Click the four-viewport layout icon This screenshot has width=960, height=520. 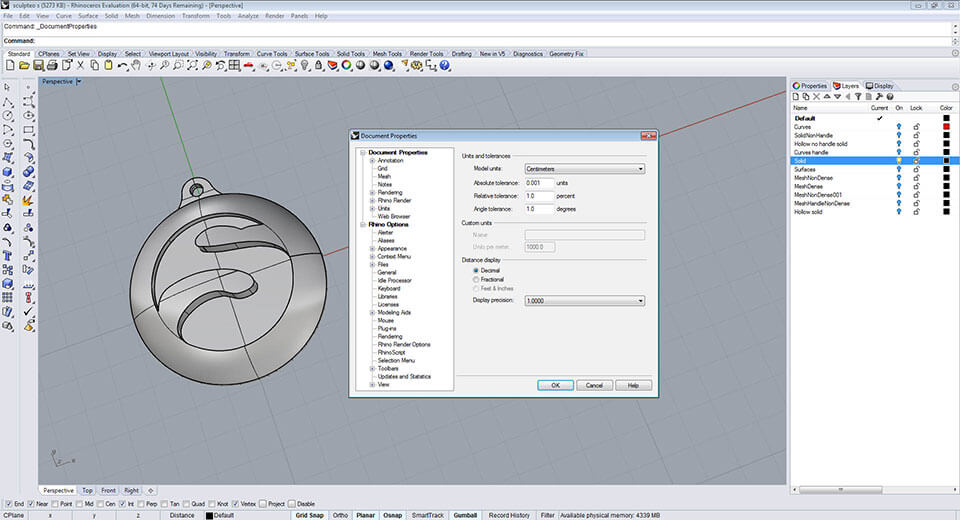[x=234, y=65]
